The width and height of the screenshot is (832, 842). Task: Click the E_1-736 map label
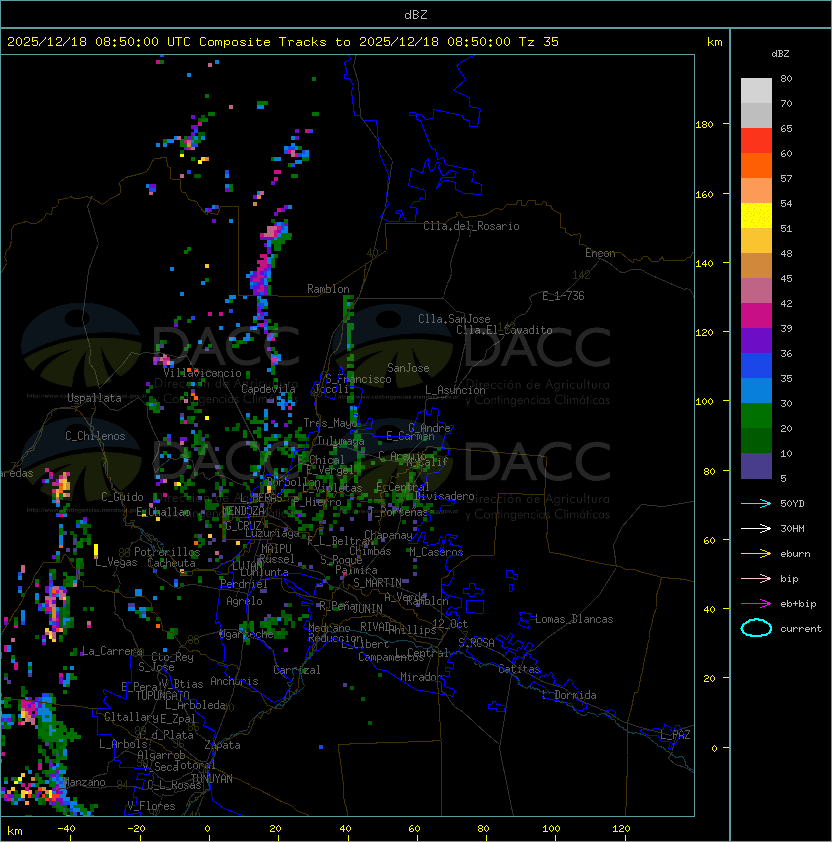[x=563, y=296]
